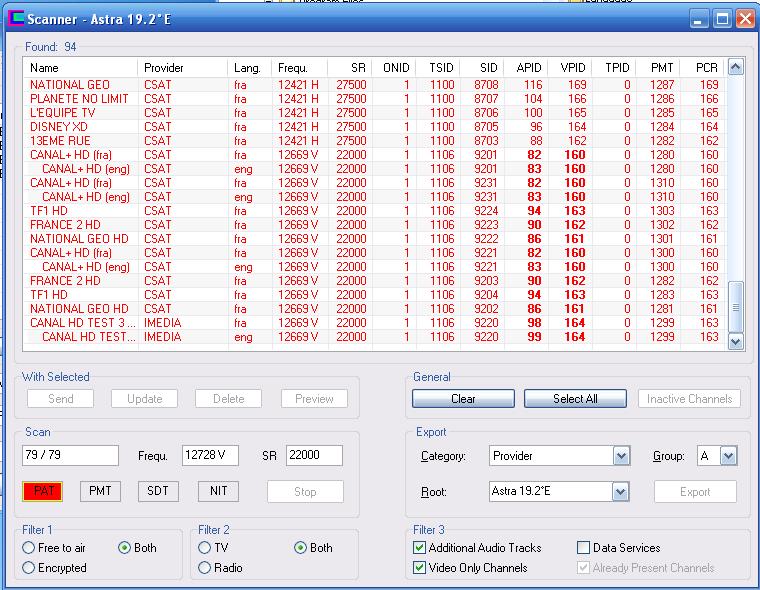Sort by the PMT column header

(658, 68)
